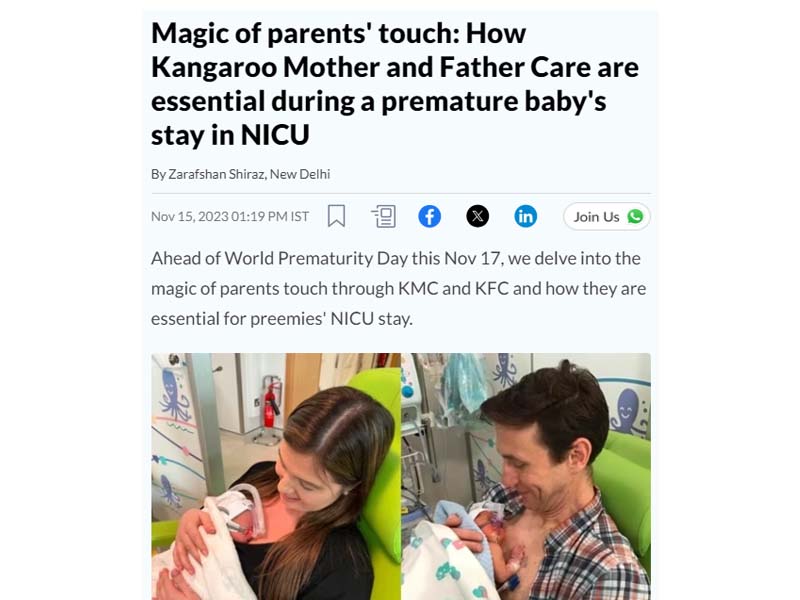Share the article on Facebook
The width and height of the screenshot is (800, 600).
[x=430, y=216]
